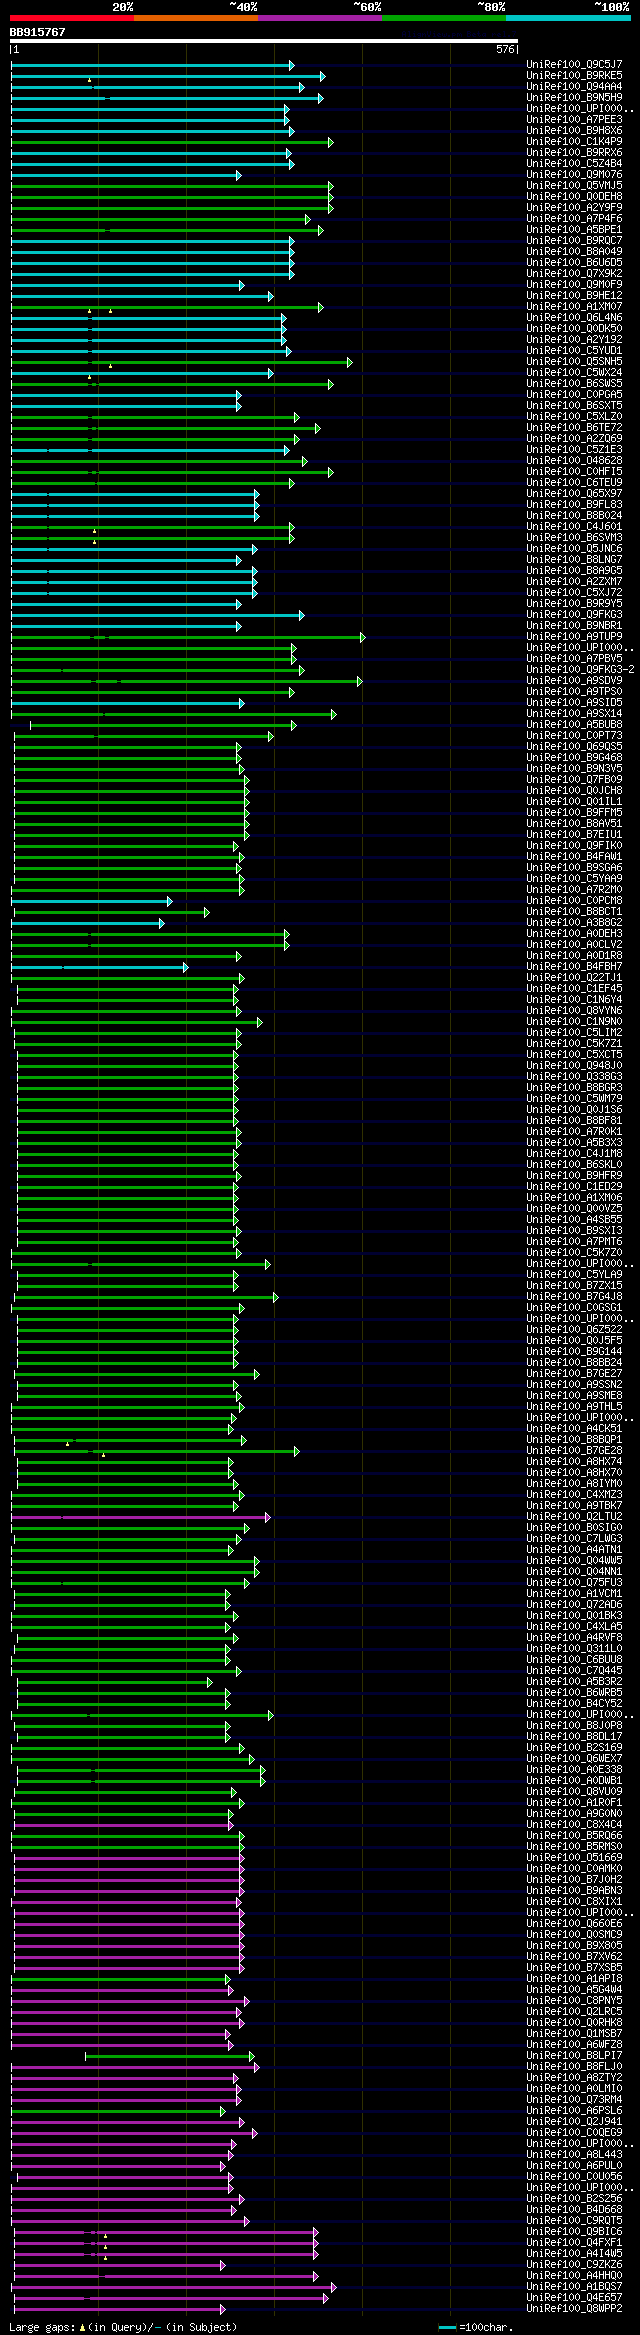Click the UniRef100_B2S256 label
640x2335 pixels.
tap(574, 2199)
